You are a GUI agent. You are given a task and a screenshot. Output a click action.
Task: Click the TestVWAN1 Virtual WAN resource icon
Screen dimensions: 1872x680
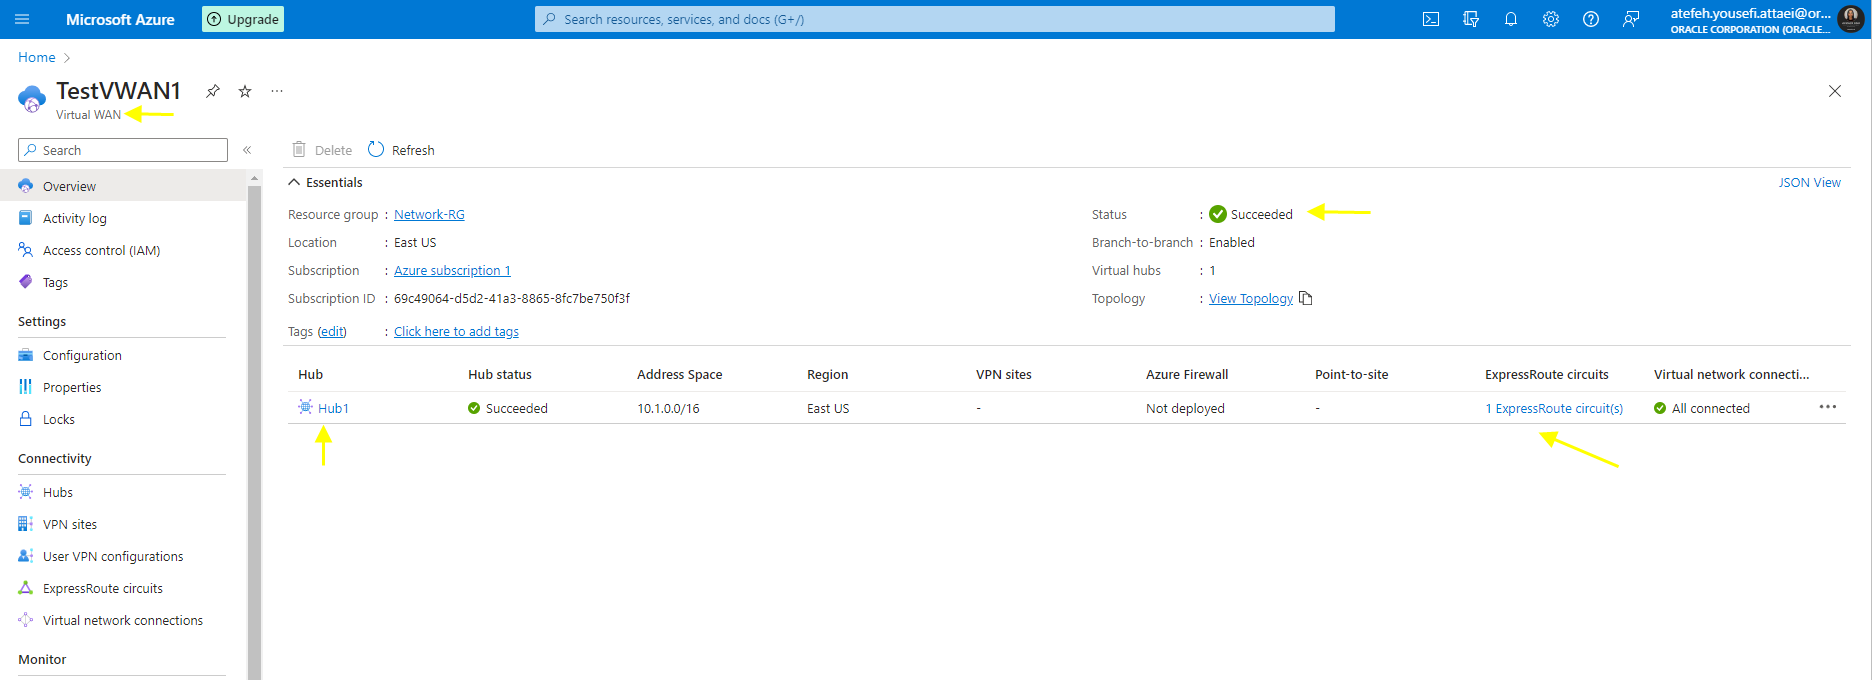point(32,99)
